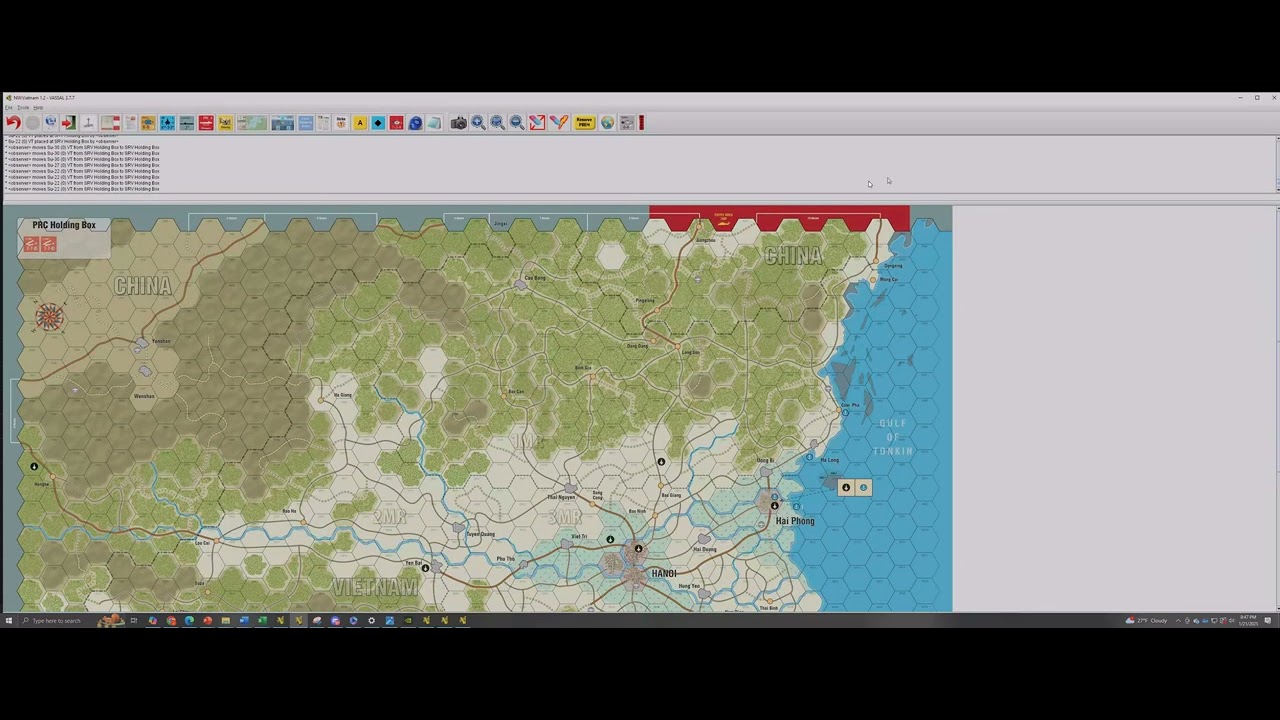The width and height of the screenshot is (1280, 720).
Task: Click the chat log vertical scrollbar
Action: click(1277, 165)
